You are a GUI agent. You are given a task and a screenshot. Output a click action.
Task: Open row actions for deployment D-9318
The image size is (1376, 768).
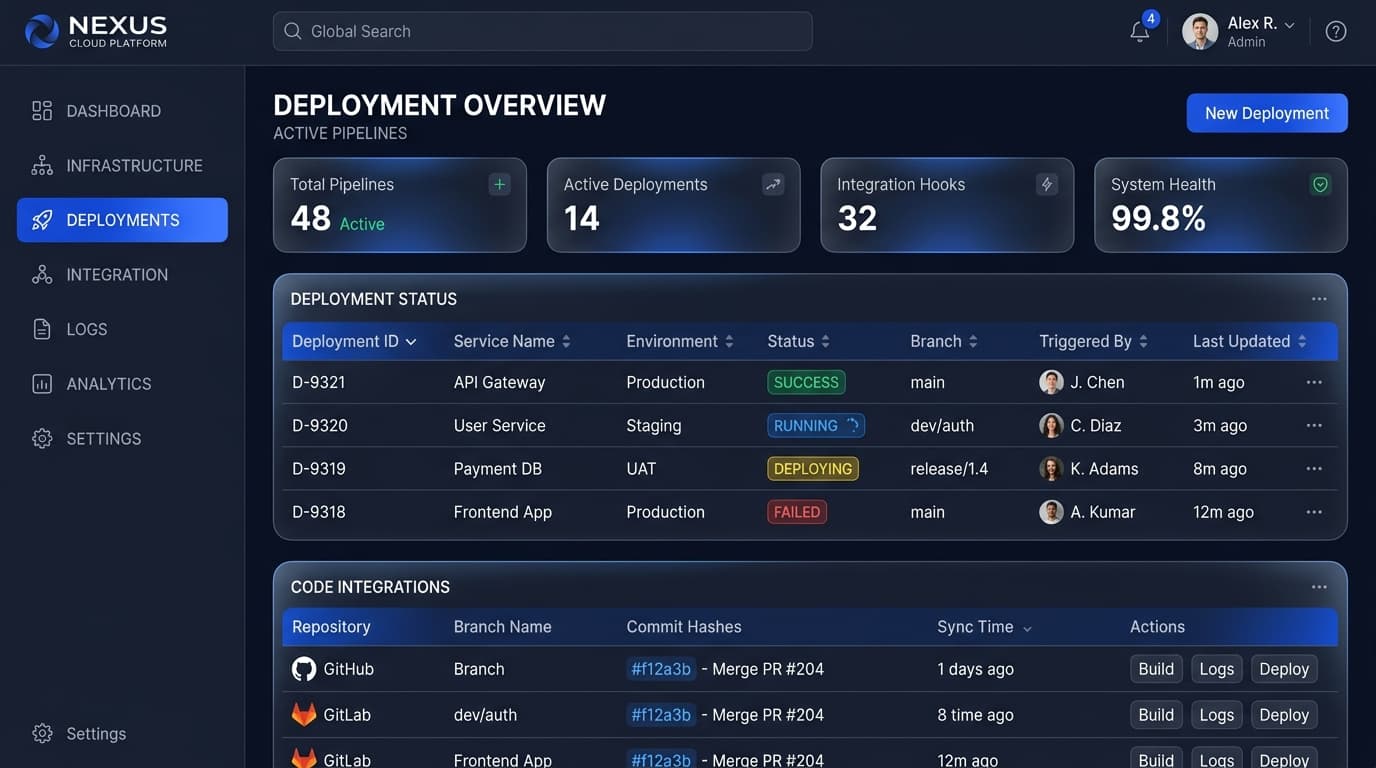1314,512
